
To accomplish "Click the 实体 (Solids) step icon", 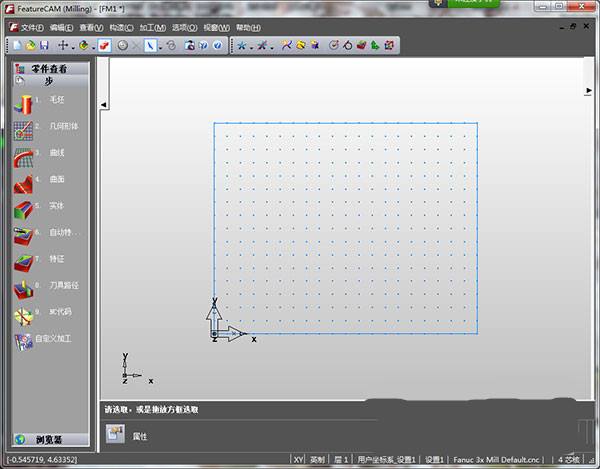I will (x=24, y=209).
